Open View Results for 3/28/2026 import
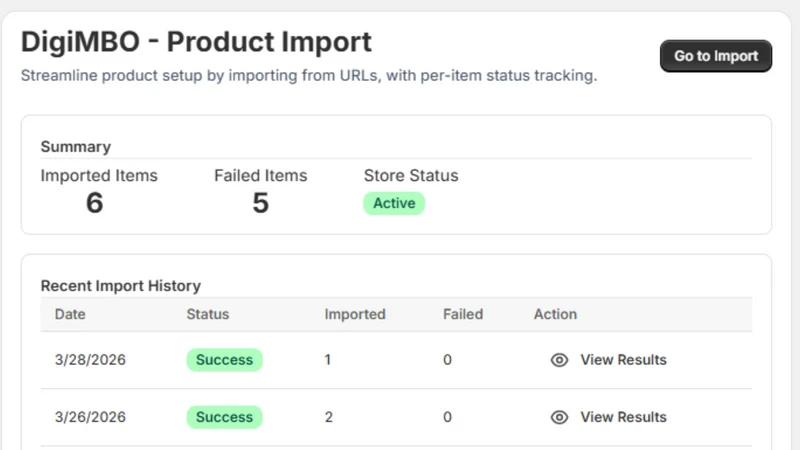Viewport: 800px width, 450px height. pyautogui.click(x=623, y=360)
